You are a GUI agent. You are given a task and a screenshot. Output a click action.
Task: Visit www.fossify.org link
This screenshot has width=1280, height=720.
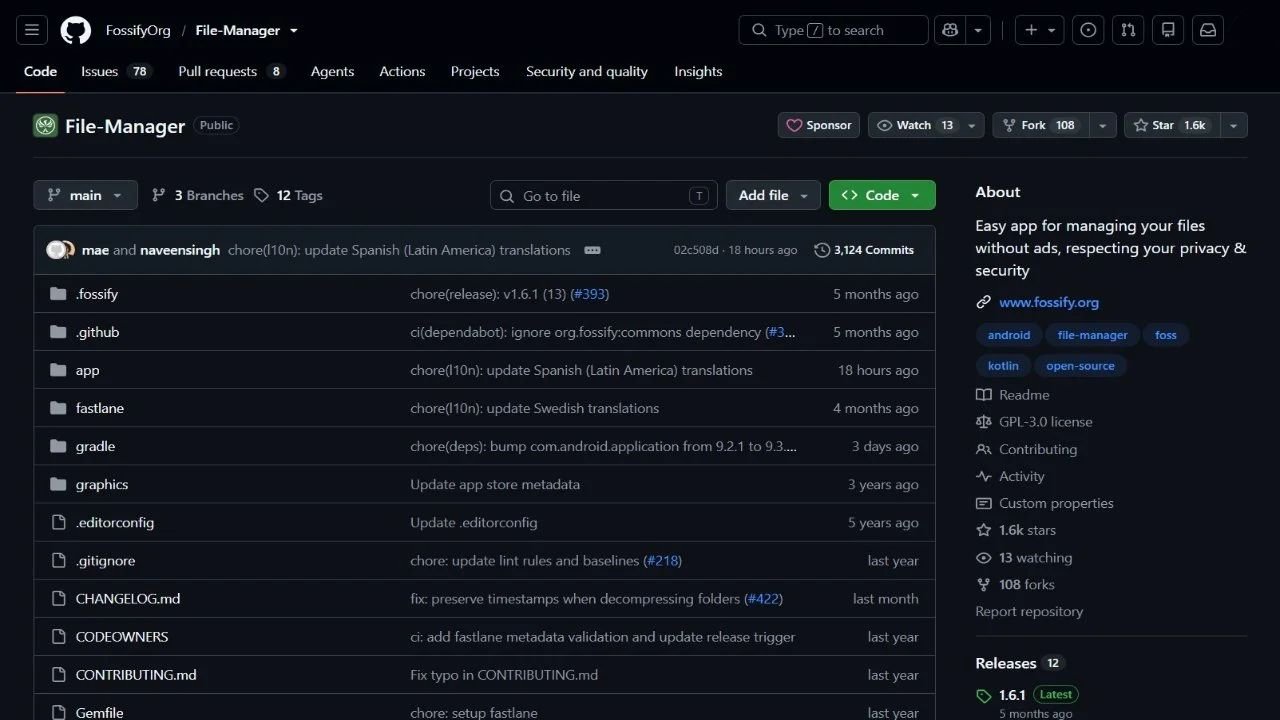1049,302
